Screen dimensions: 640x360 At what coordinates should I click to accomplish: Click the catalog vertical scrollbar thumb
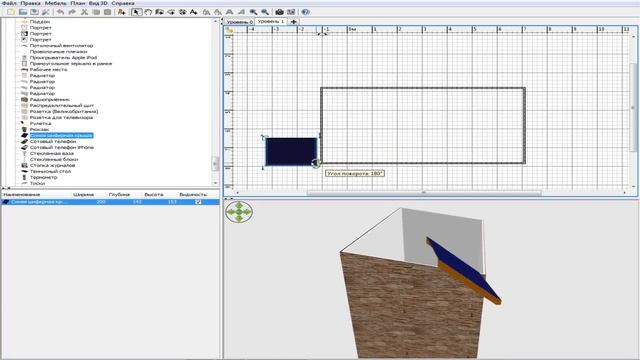[x=215, y=163]
